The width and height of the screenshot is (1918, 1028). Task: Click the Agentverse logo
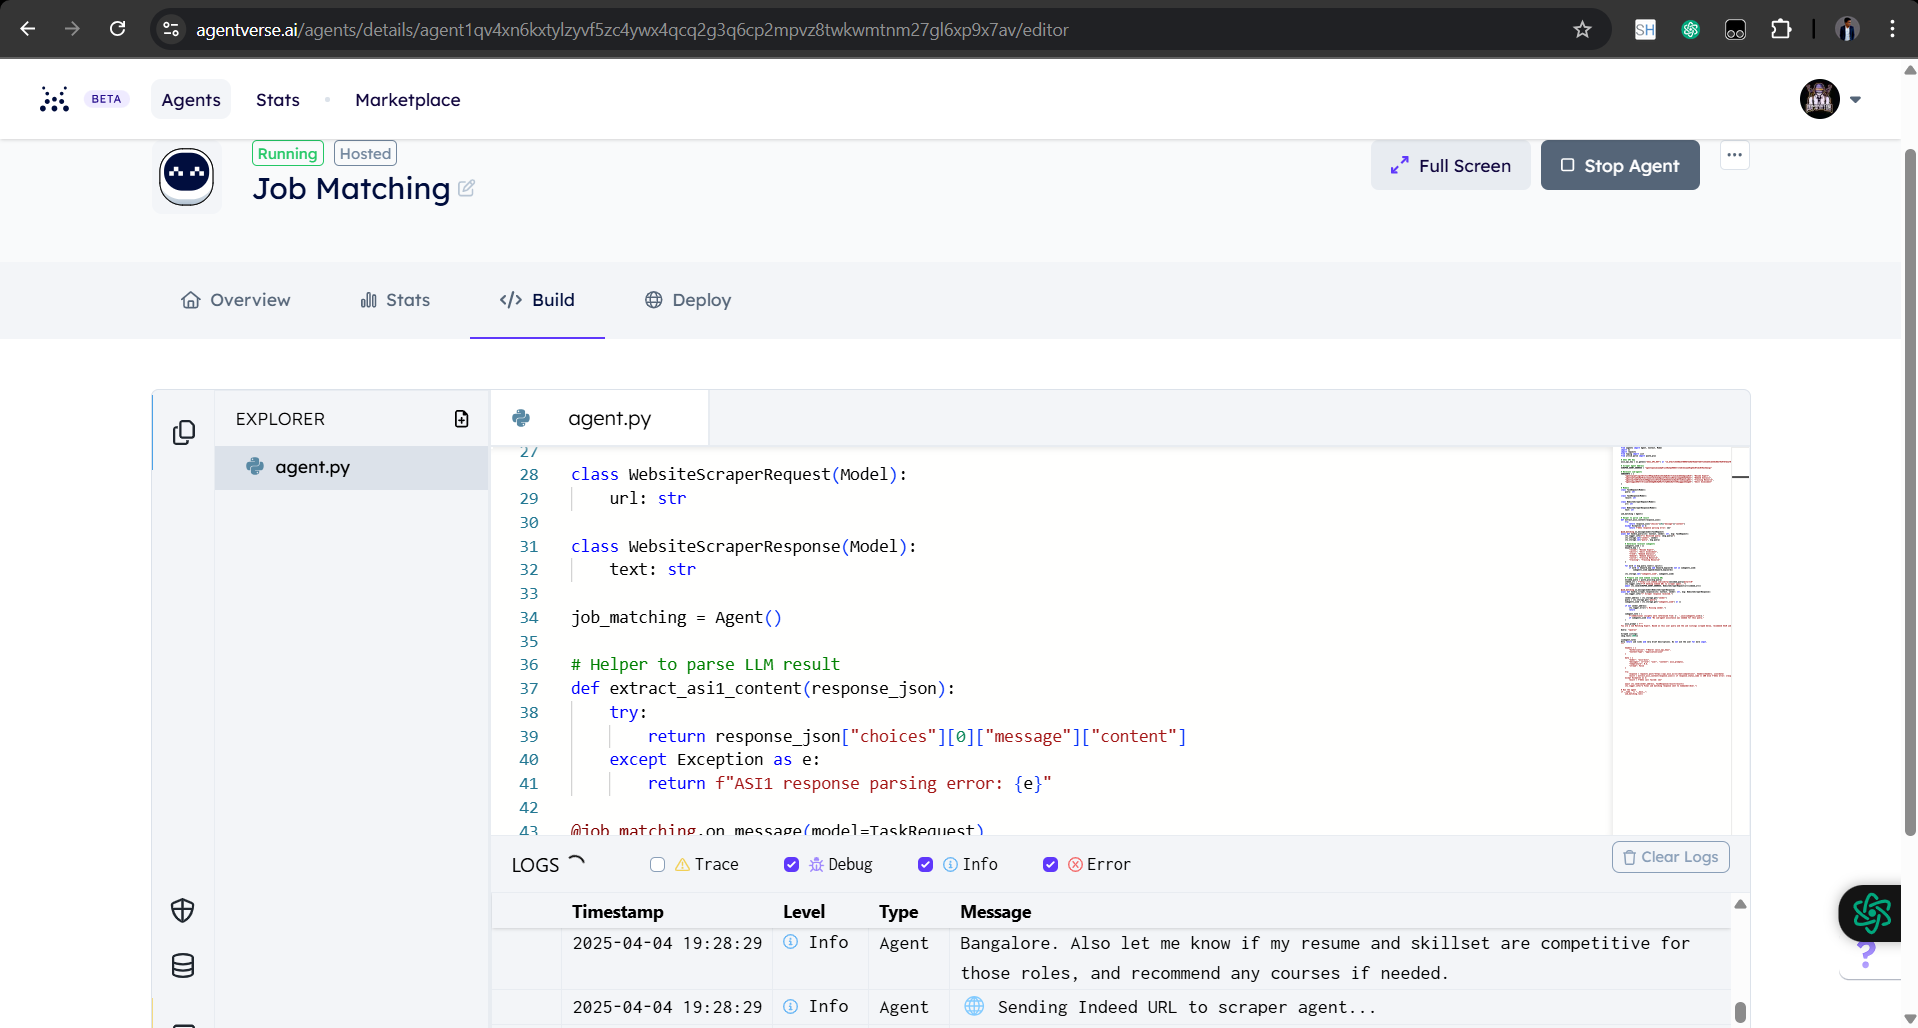tap(54, 99)
